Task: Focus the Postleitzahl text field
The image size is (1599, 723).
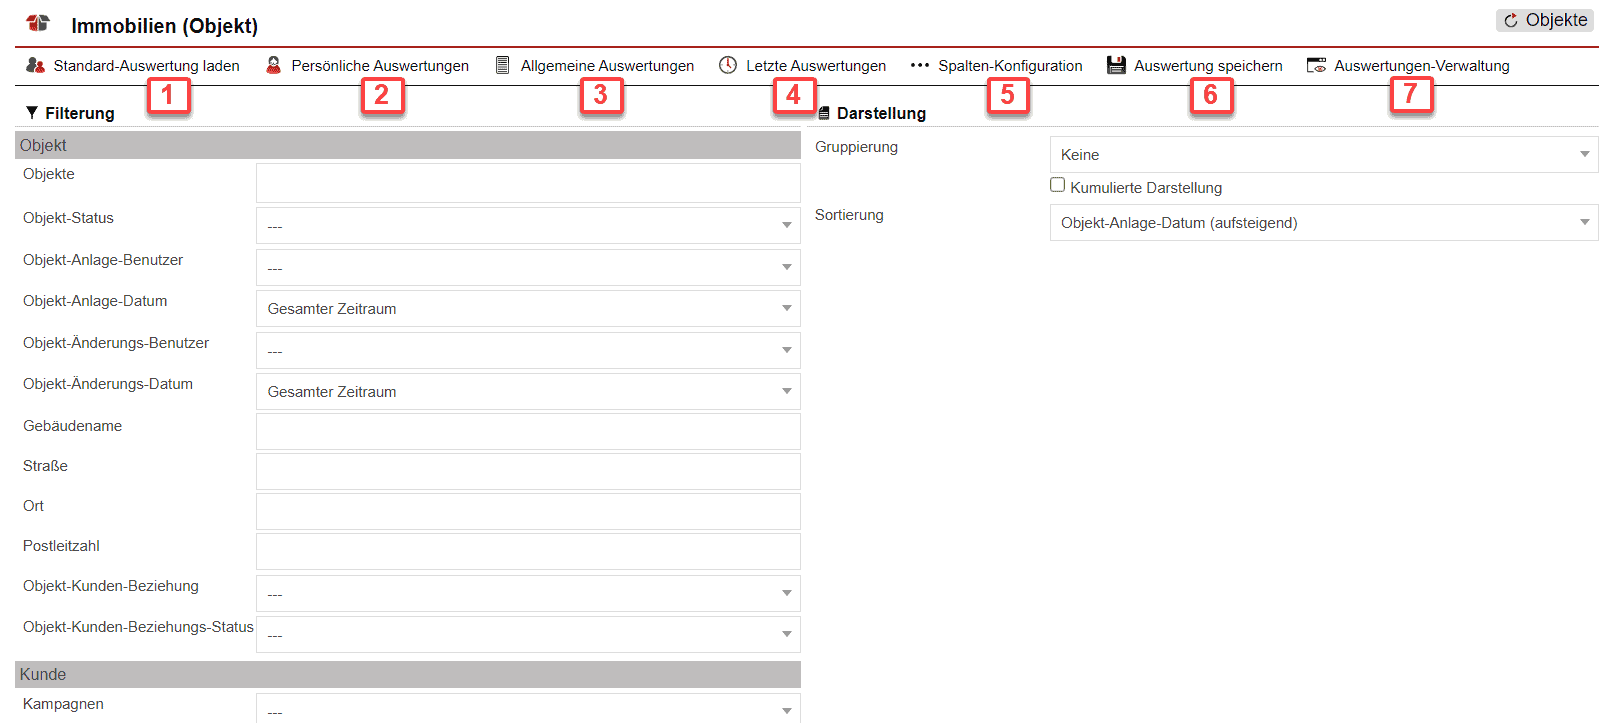Action: point(528,551)
